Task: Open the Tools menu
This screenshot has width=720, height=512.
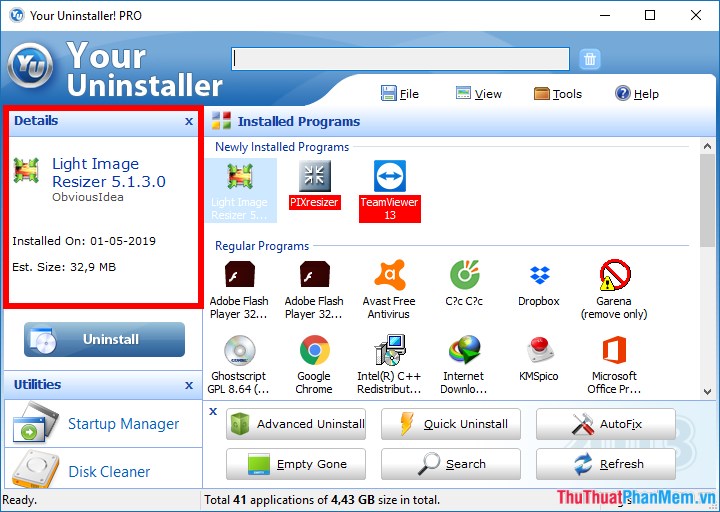Action: (x=557, y=93)
